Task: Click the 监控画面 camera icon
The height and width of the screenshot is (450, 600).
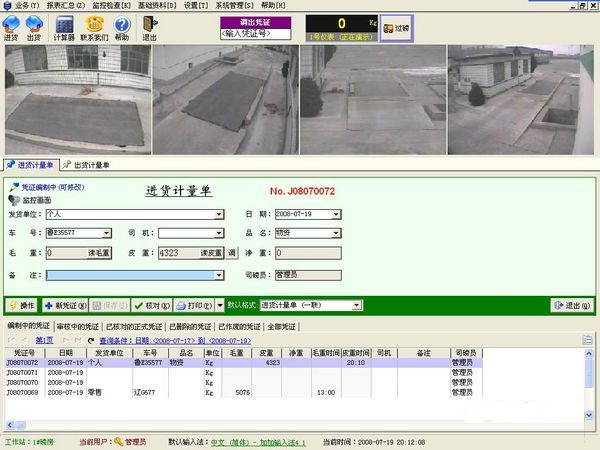Action: pyautogui.click(x=14, y=200)
